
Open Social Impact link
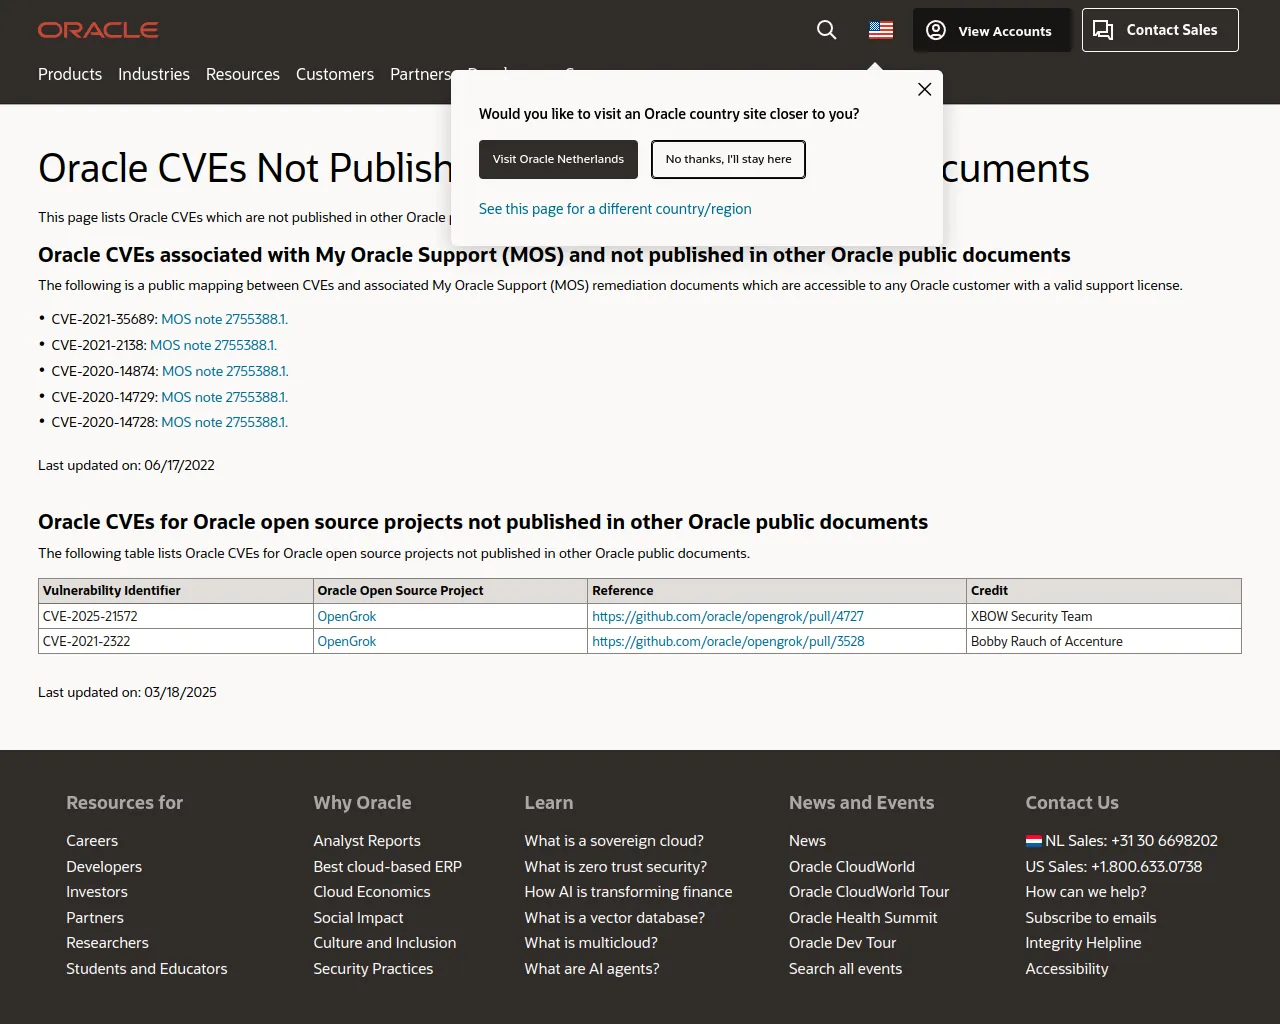358,918
